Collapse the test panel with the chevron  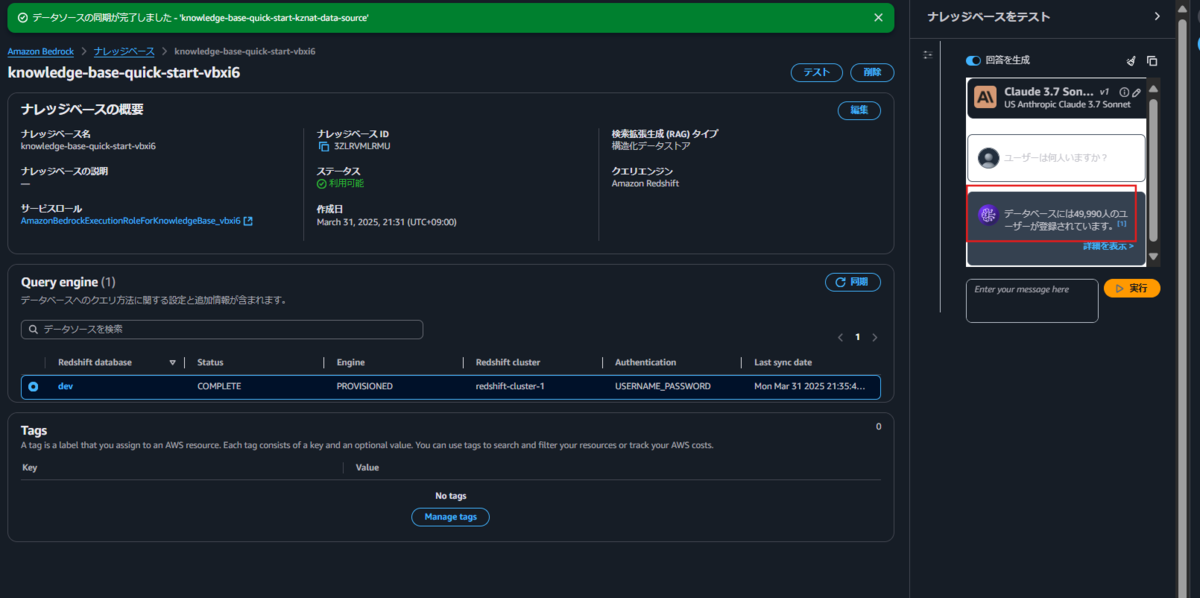click(1157, 16)
